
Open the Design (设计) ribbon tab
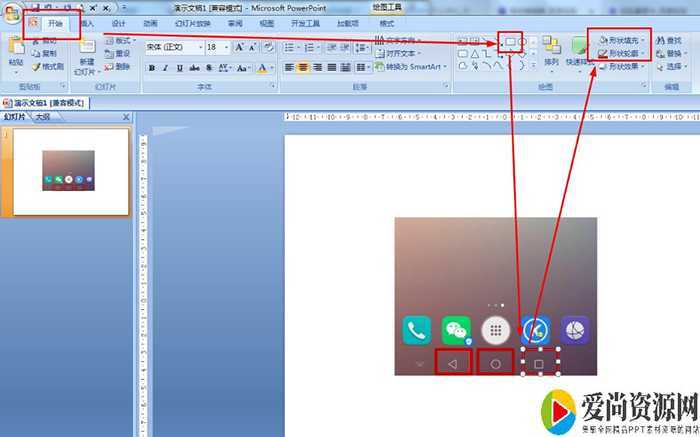(118, 22)
